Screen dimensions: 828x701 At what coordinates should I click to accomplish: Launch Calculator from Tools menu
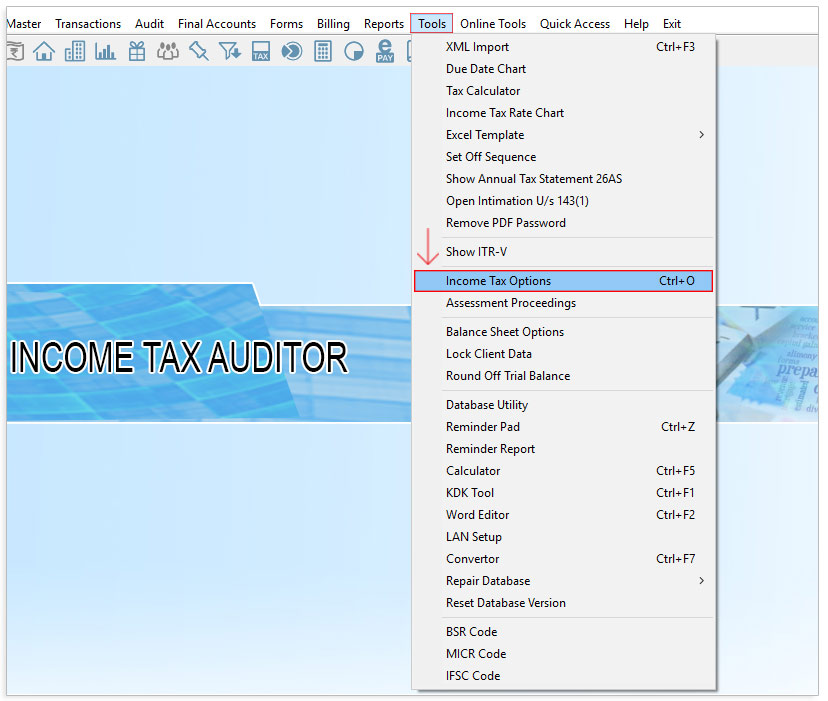tap(563, 471)
